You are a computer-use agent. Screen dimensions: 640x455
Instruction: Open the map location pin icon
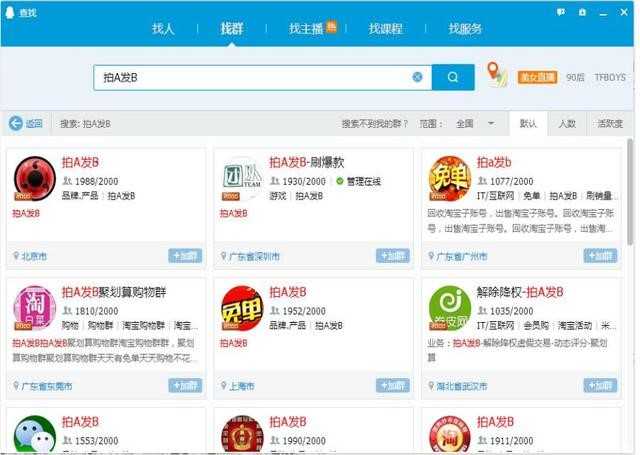pyautogui.click(x=497, y=75)
